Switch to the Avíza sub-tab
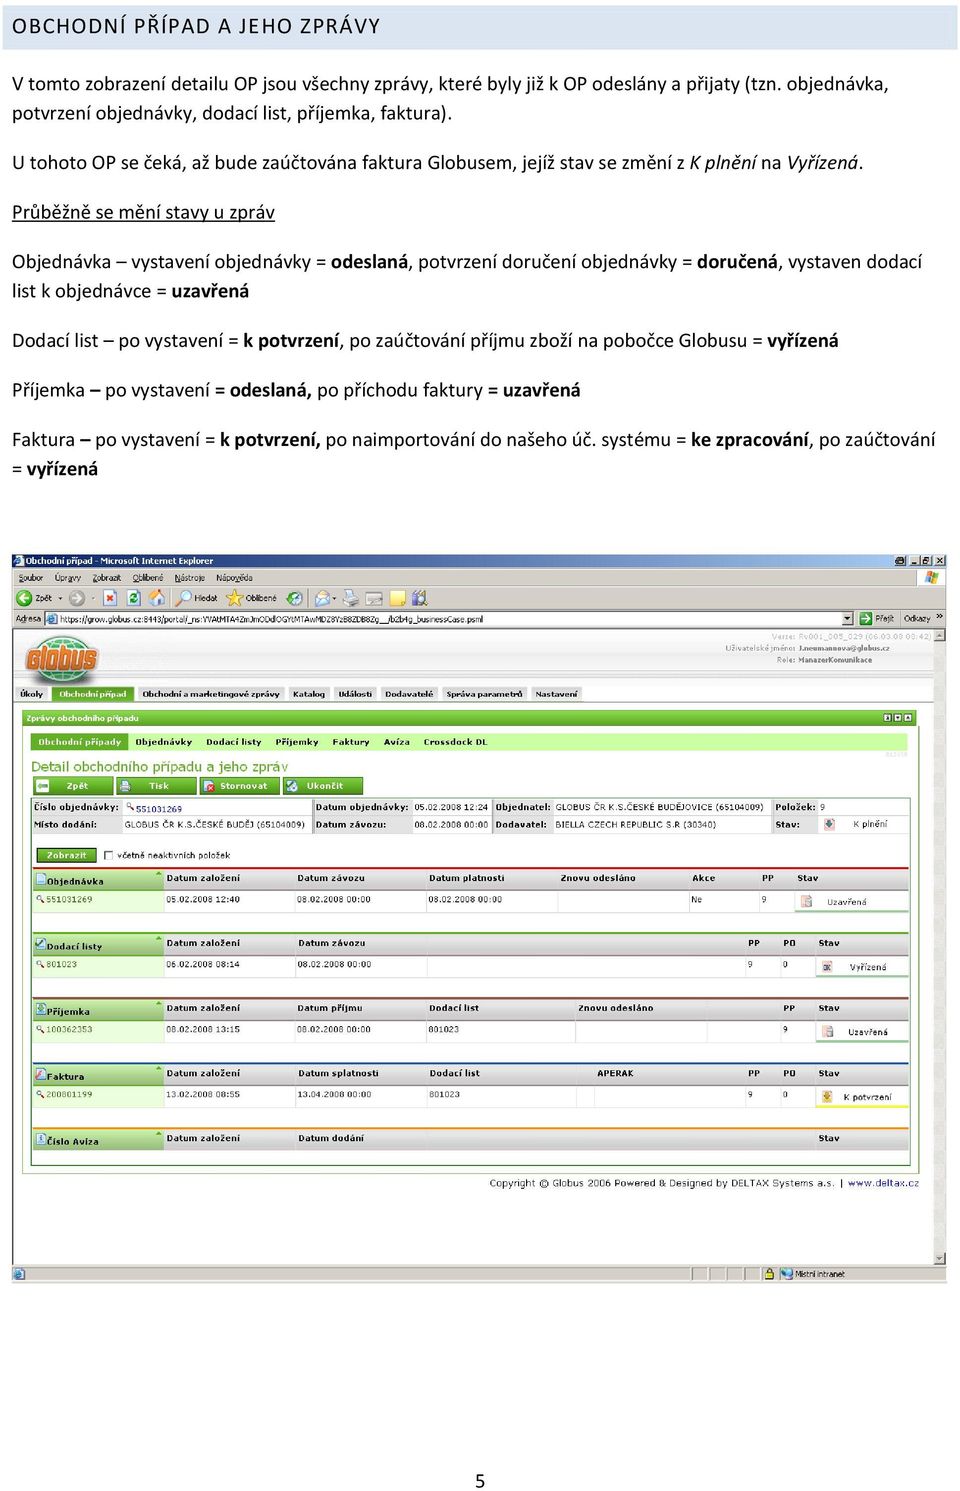Viewport: 960px width, 1491px height. pyautogui.click(x=397, y=742)
